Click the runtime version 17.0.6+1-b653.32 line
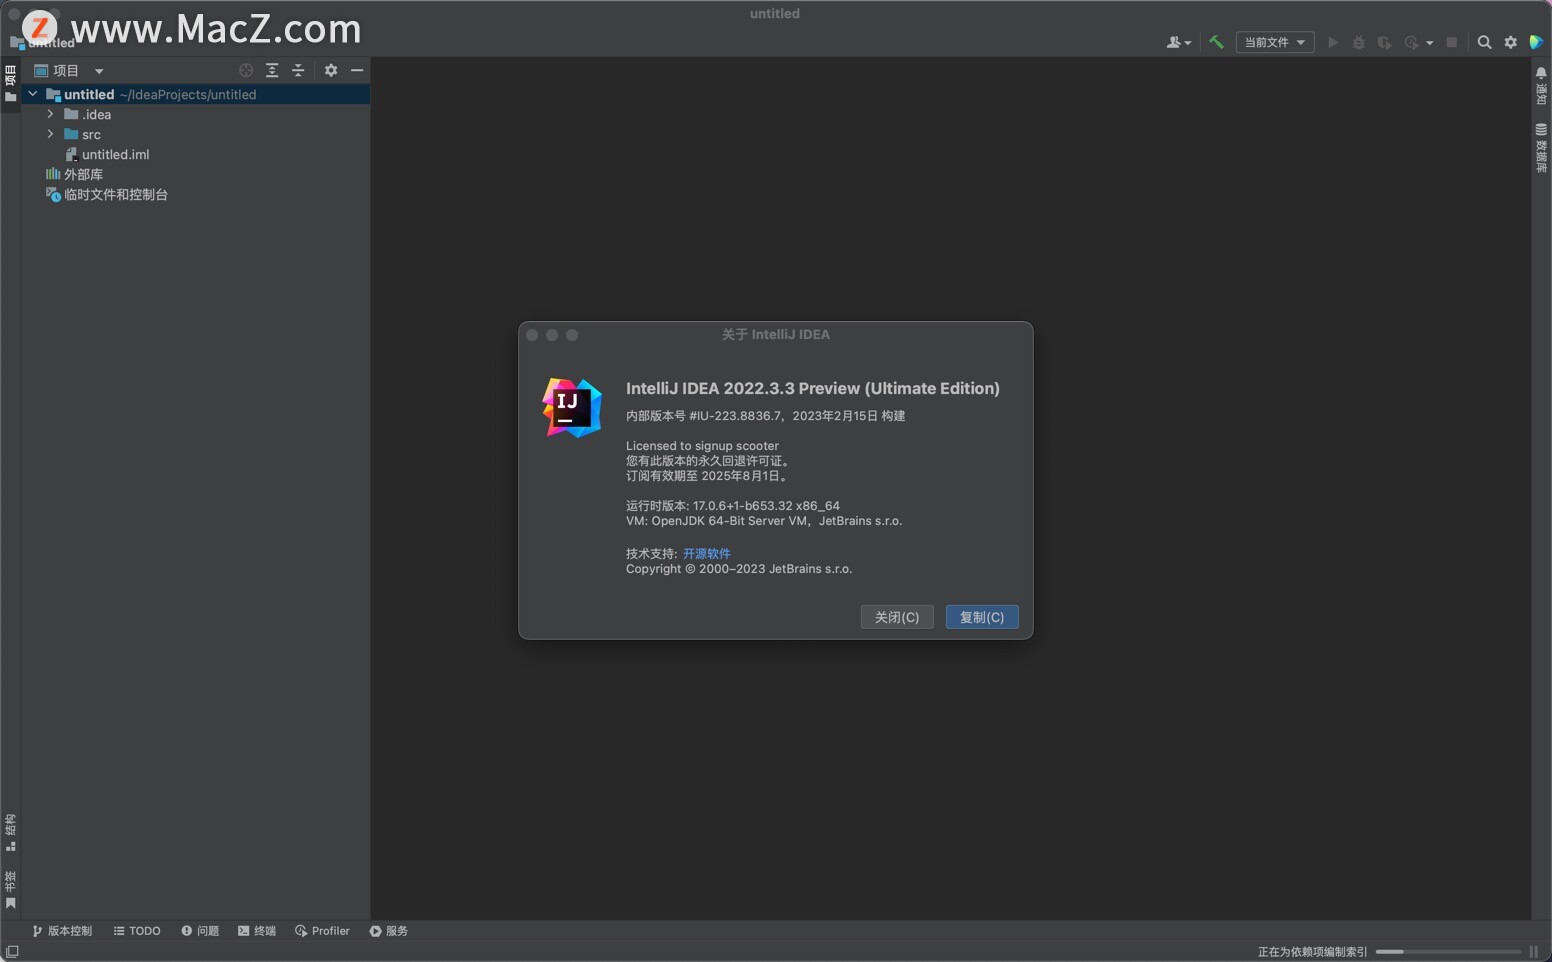This screenshot has height=962, width=1552. (x=733, y=506)
